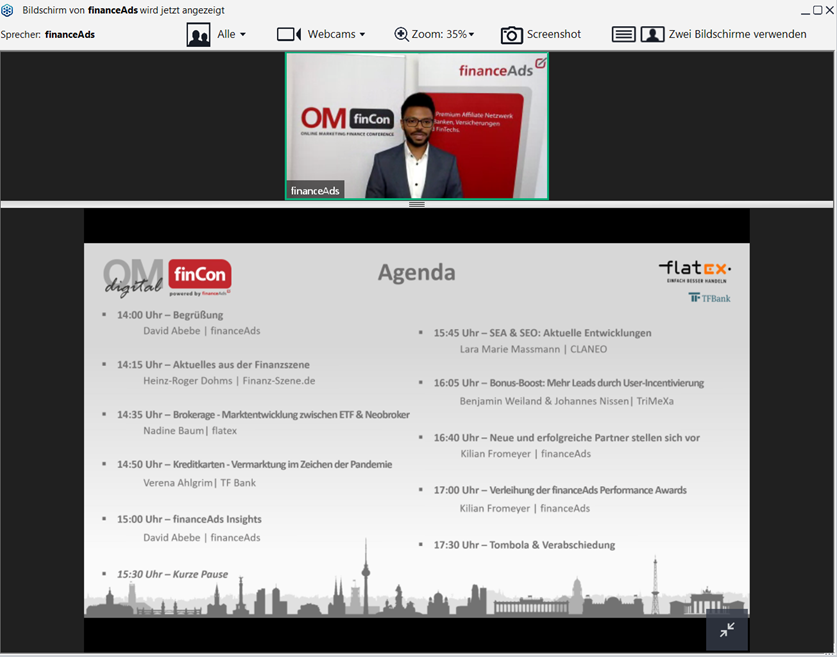Screen dimensions: 837x657
Task: Click '15:45 Uhr – SEA & SEO' agenda line
Action: point(542,333)
